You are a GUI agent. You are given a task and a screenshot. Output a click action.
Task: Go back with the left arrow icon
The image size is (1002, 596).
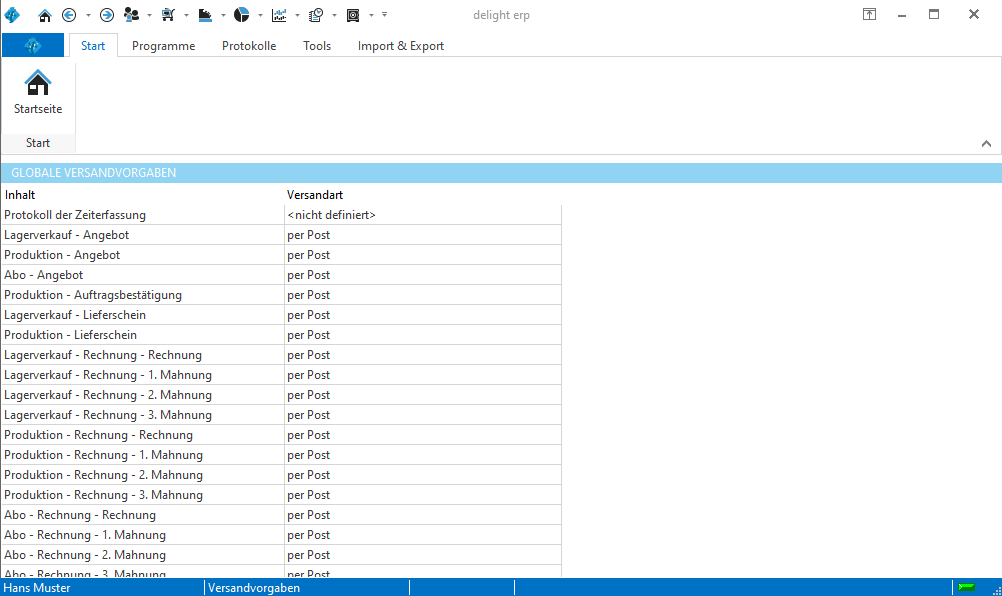tap(69, 15)
